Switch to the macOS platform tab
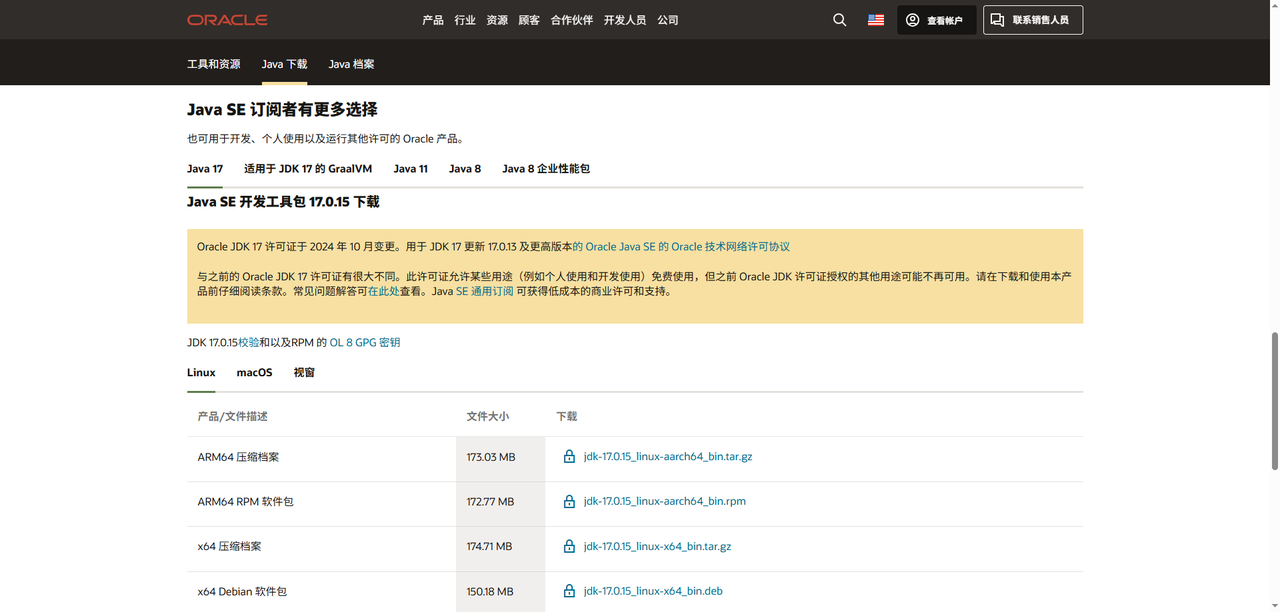1280x612 pixels. (x=254, y=373)
